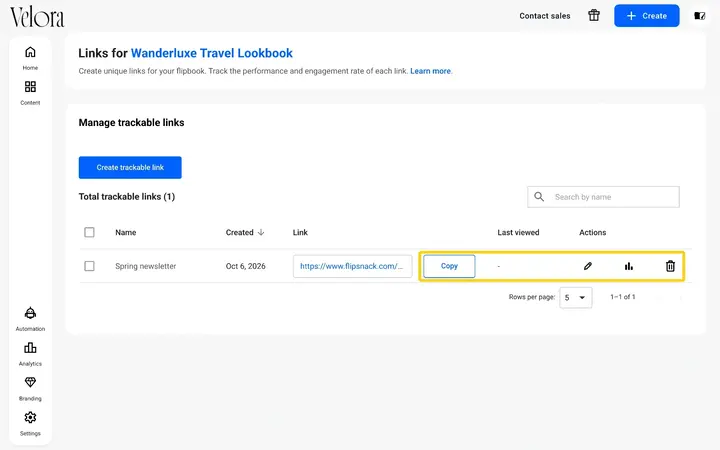Image resolution: width=720 pixels, height=450 pixels.
Task: Click the 1–1 of 1 pagination text
Action: (x=623, y=297)
